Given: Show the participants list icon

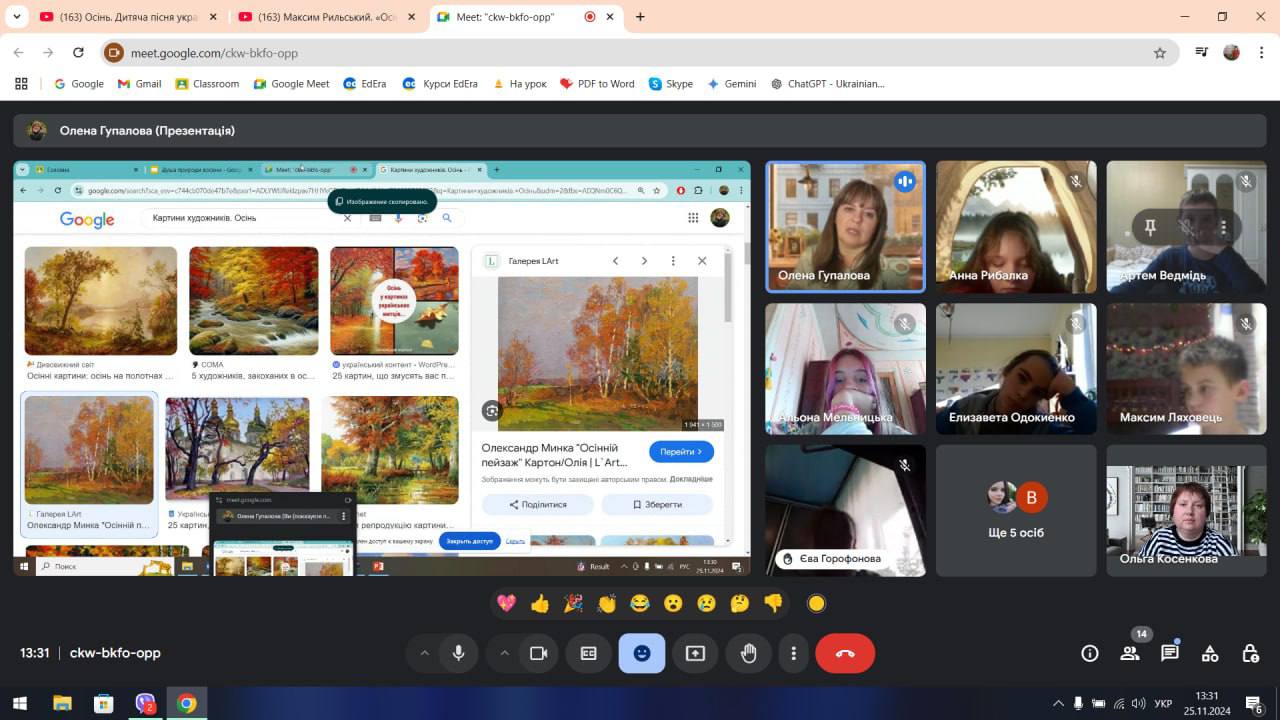Looking at the screenshot, I should pos(1130,653).
